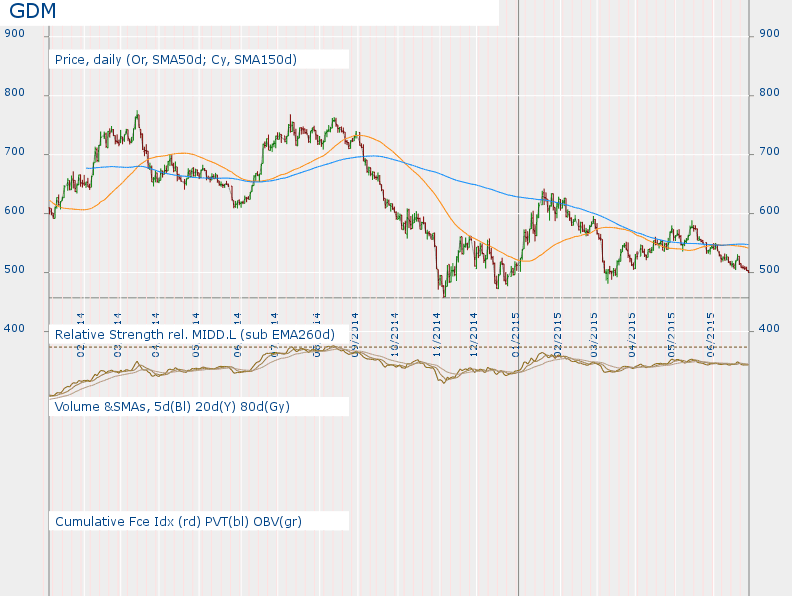Click the 600 value on right axis
This screenshot has height=596, width=792.
click(769, 211)
